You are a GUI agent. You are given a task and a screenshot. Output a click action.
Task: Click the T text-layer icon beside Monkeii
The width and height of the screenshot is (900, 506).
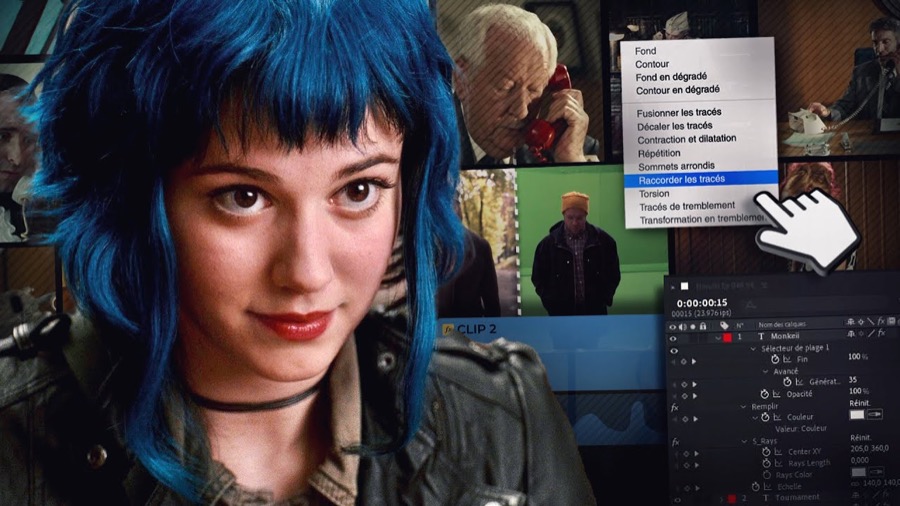(x=761, y=337)
